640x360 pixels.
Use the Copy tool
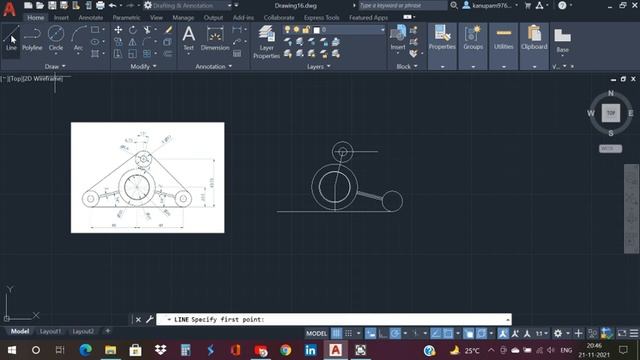(118, 42)
